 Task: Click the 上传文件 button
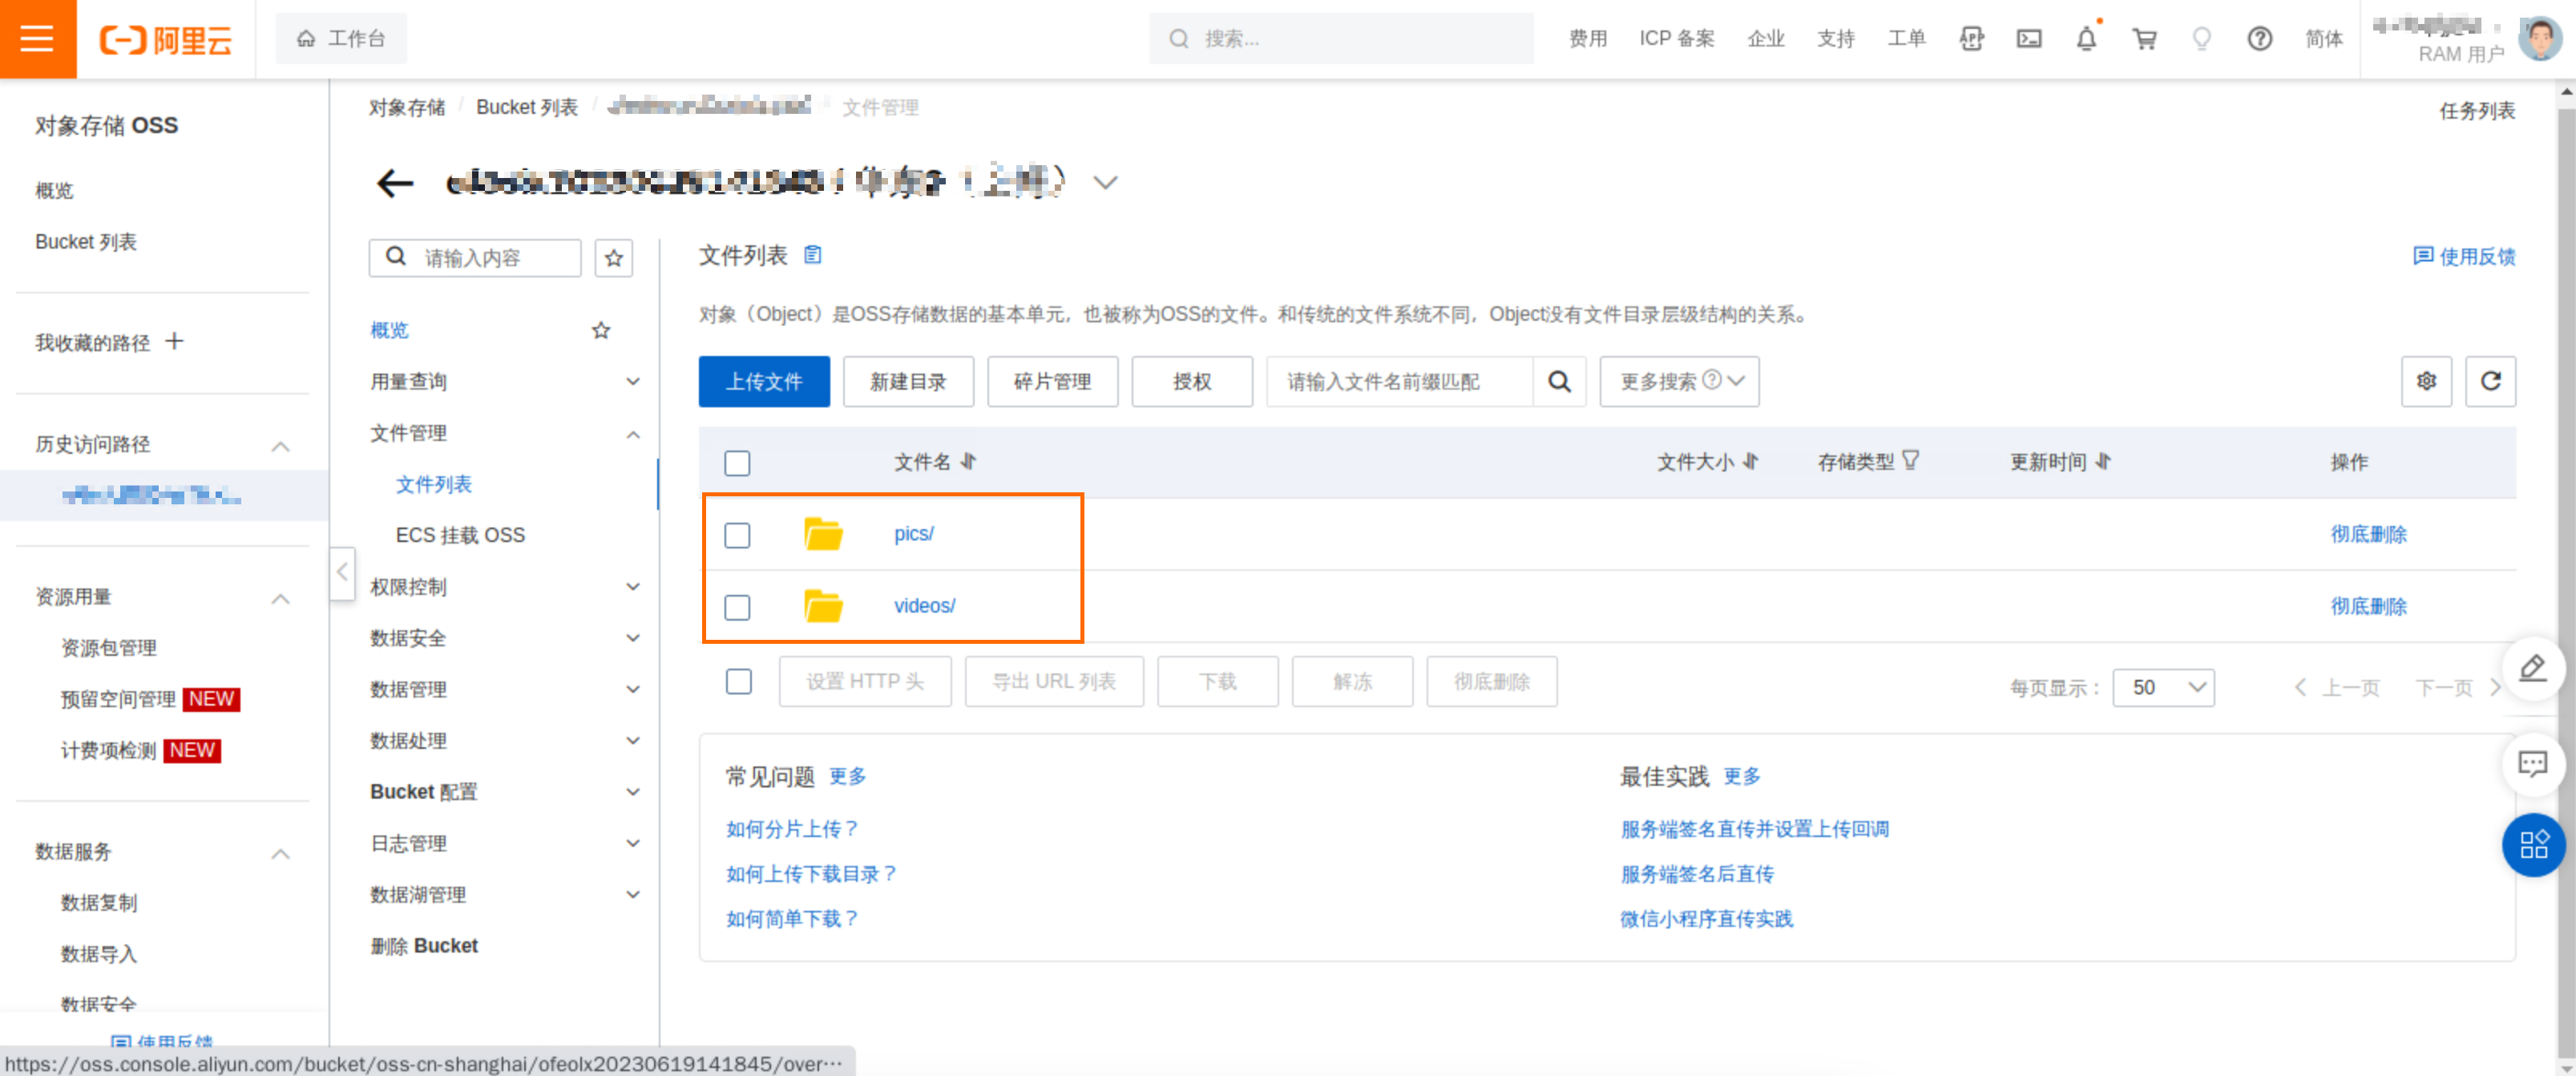[764, 381]
